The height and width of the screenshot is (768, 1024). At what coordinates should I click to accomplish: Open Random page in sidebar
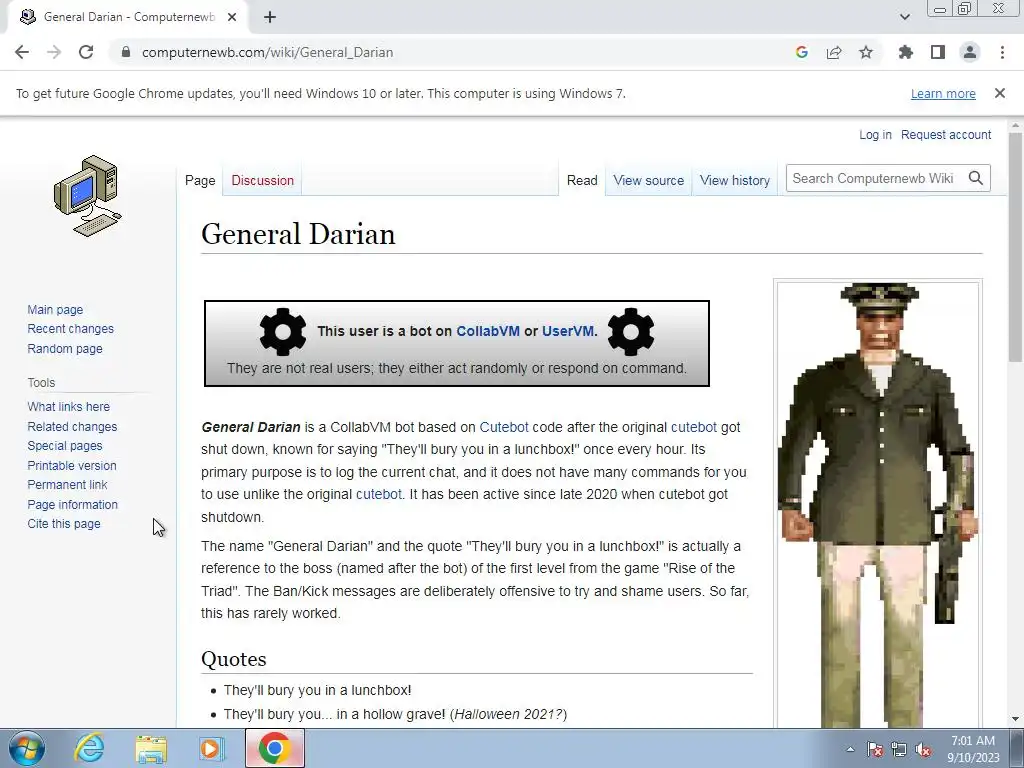tap(65, 348)
